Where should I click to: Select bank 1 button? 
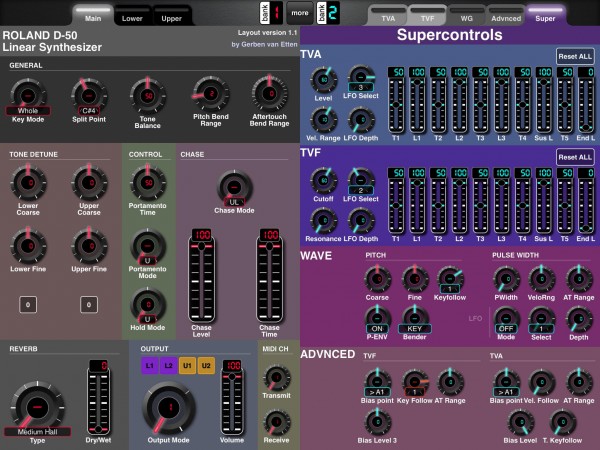271,13
